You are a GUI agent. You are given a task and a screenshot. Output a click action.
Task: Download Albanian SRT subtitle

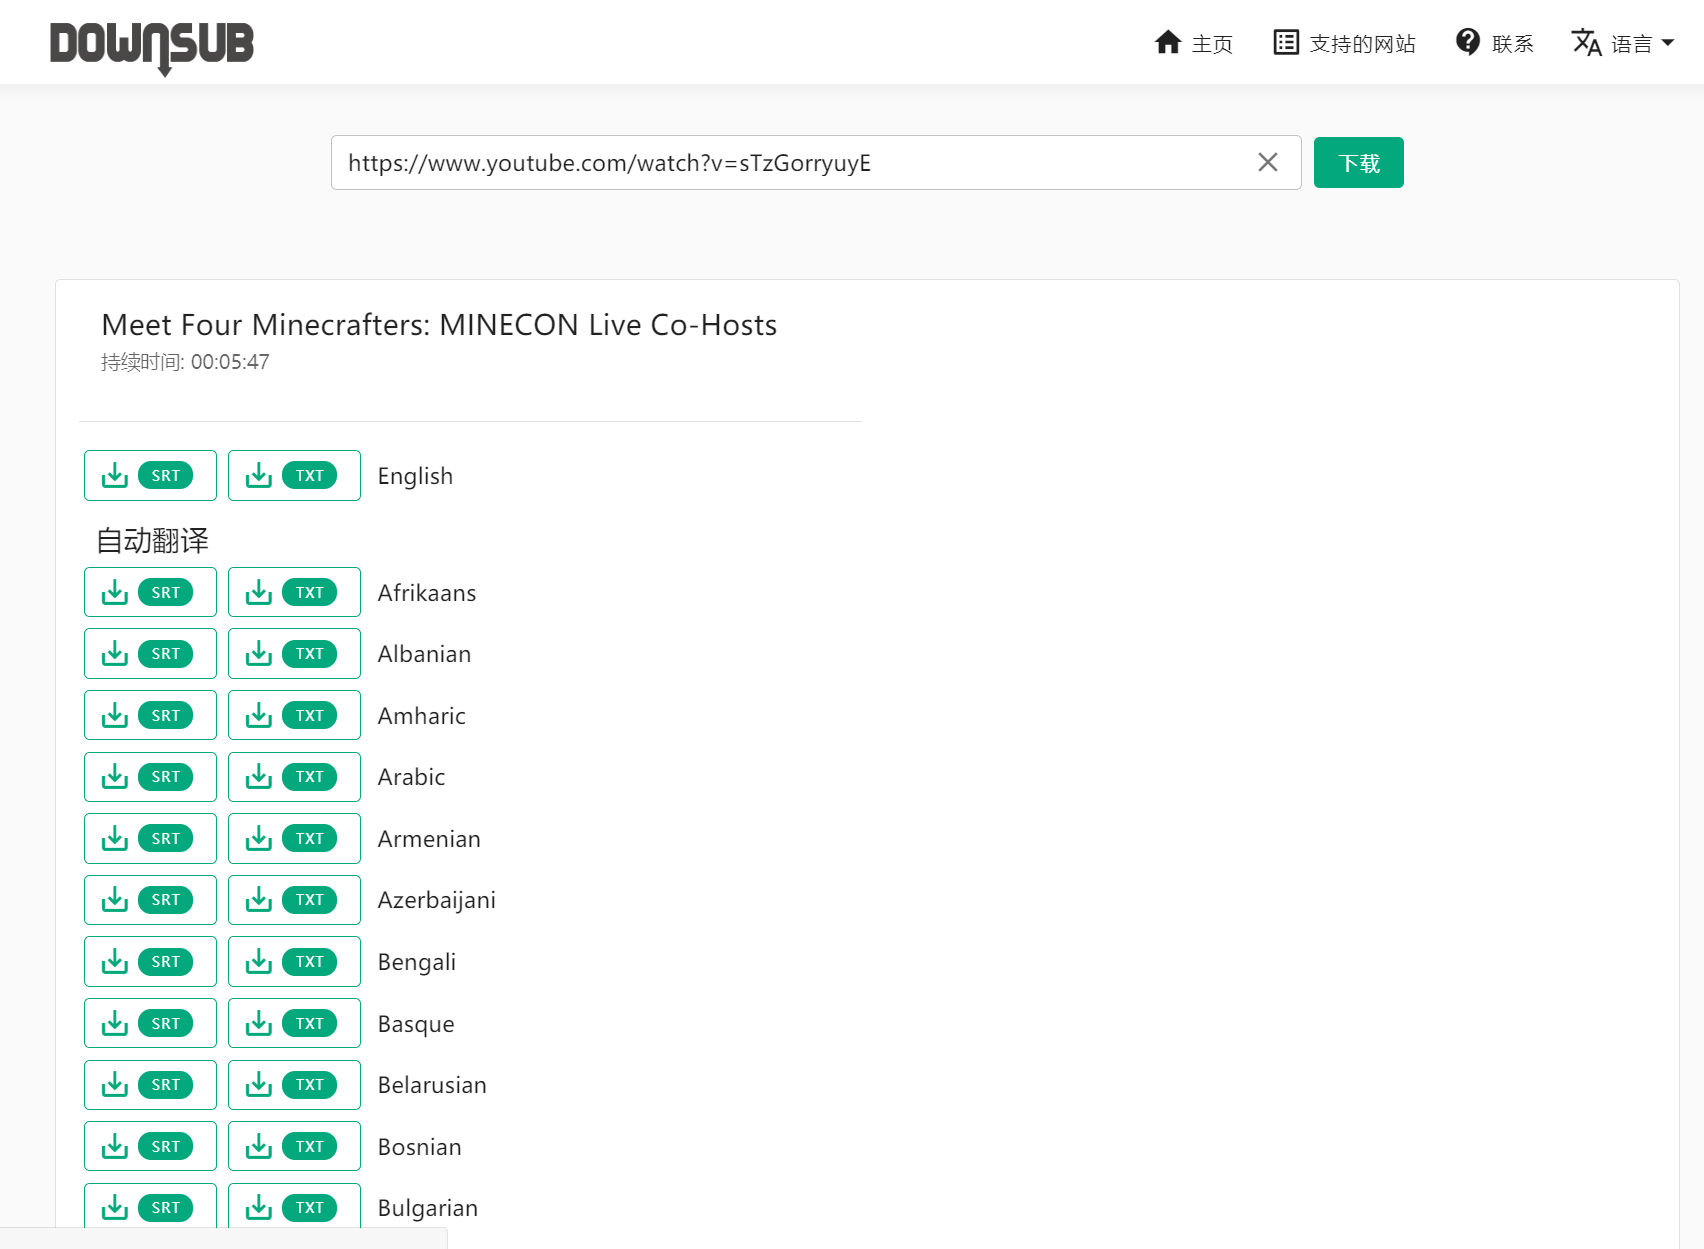pos(150,654)
